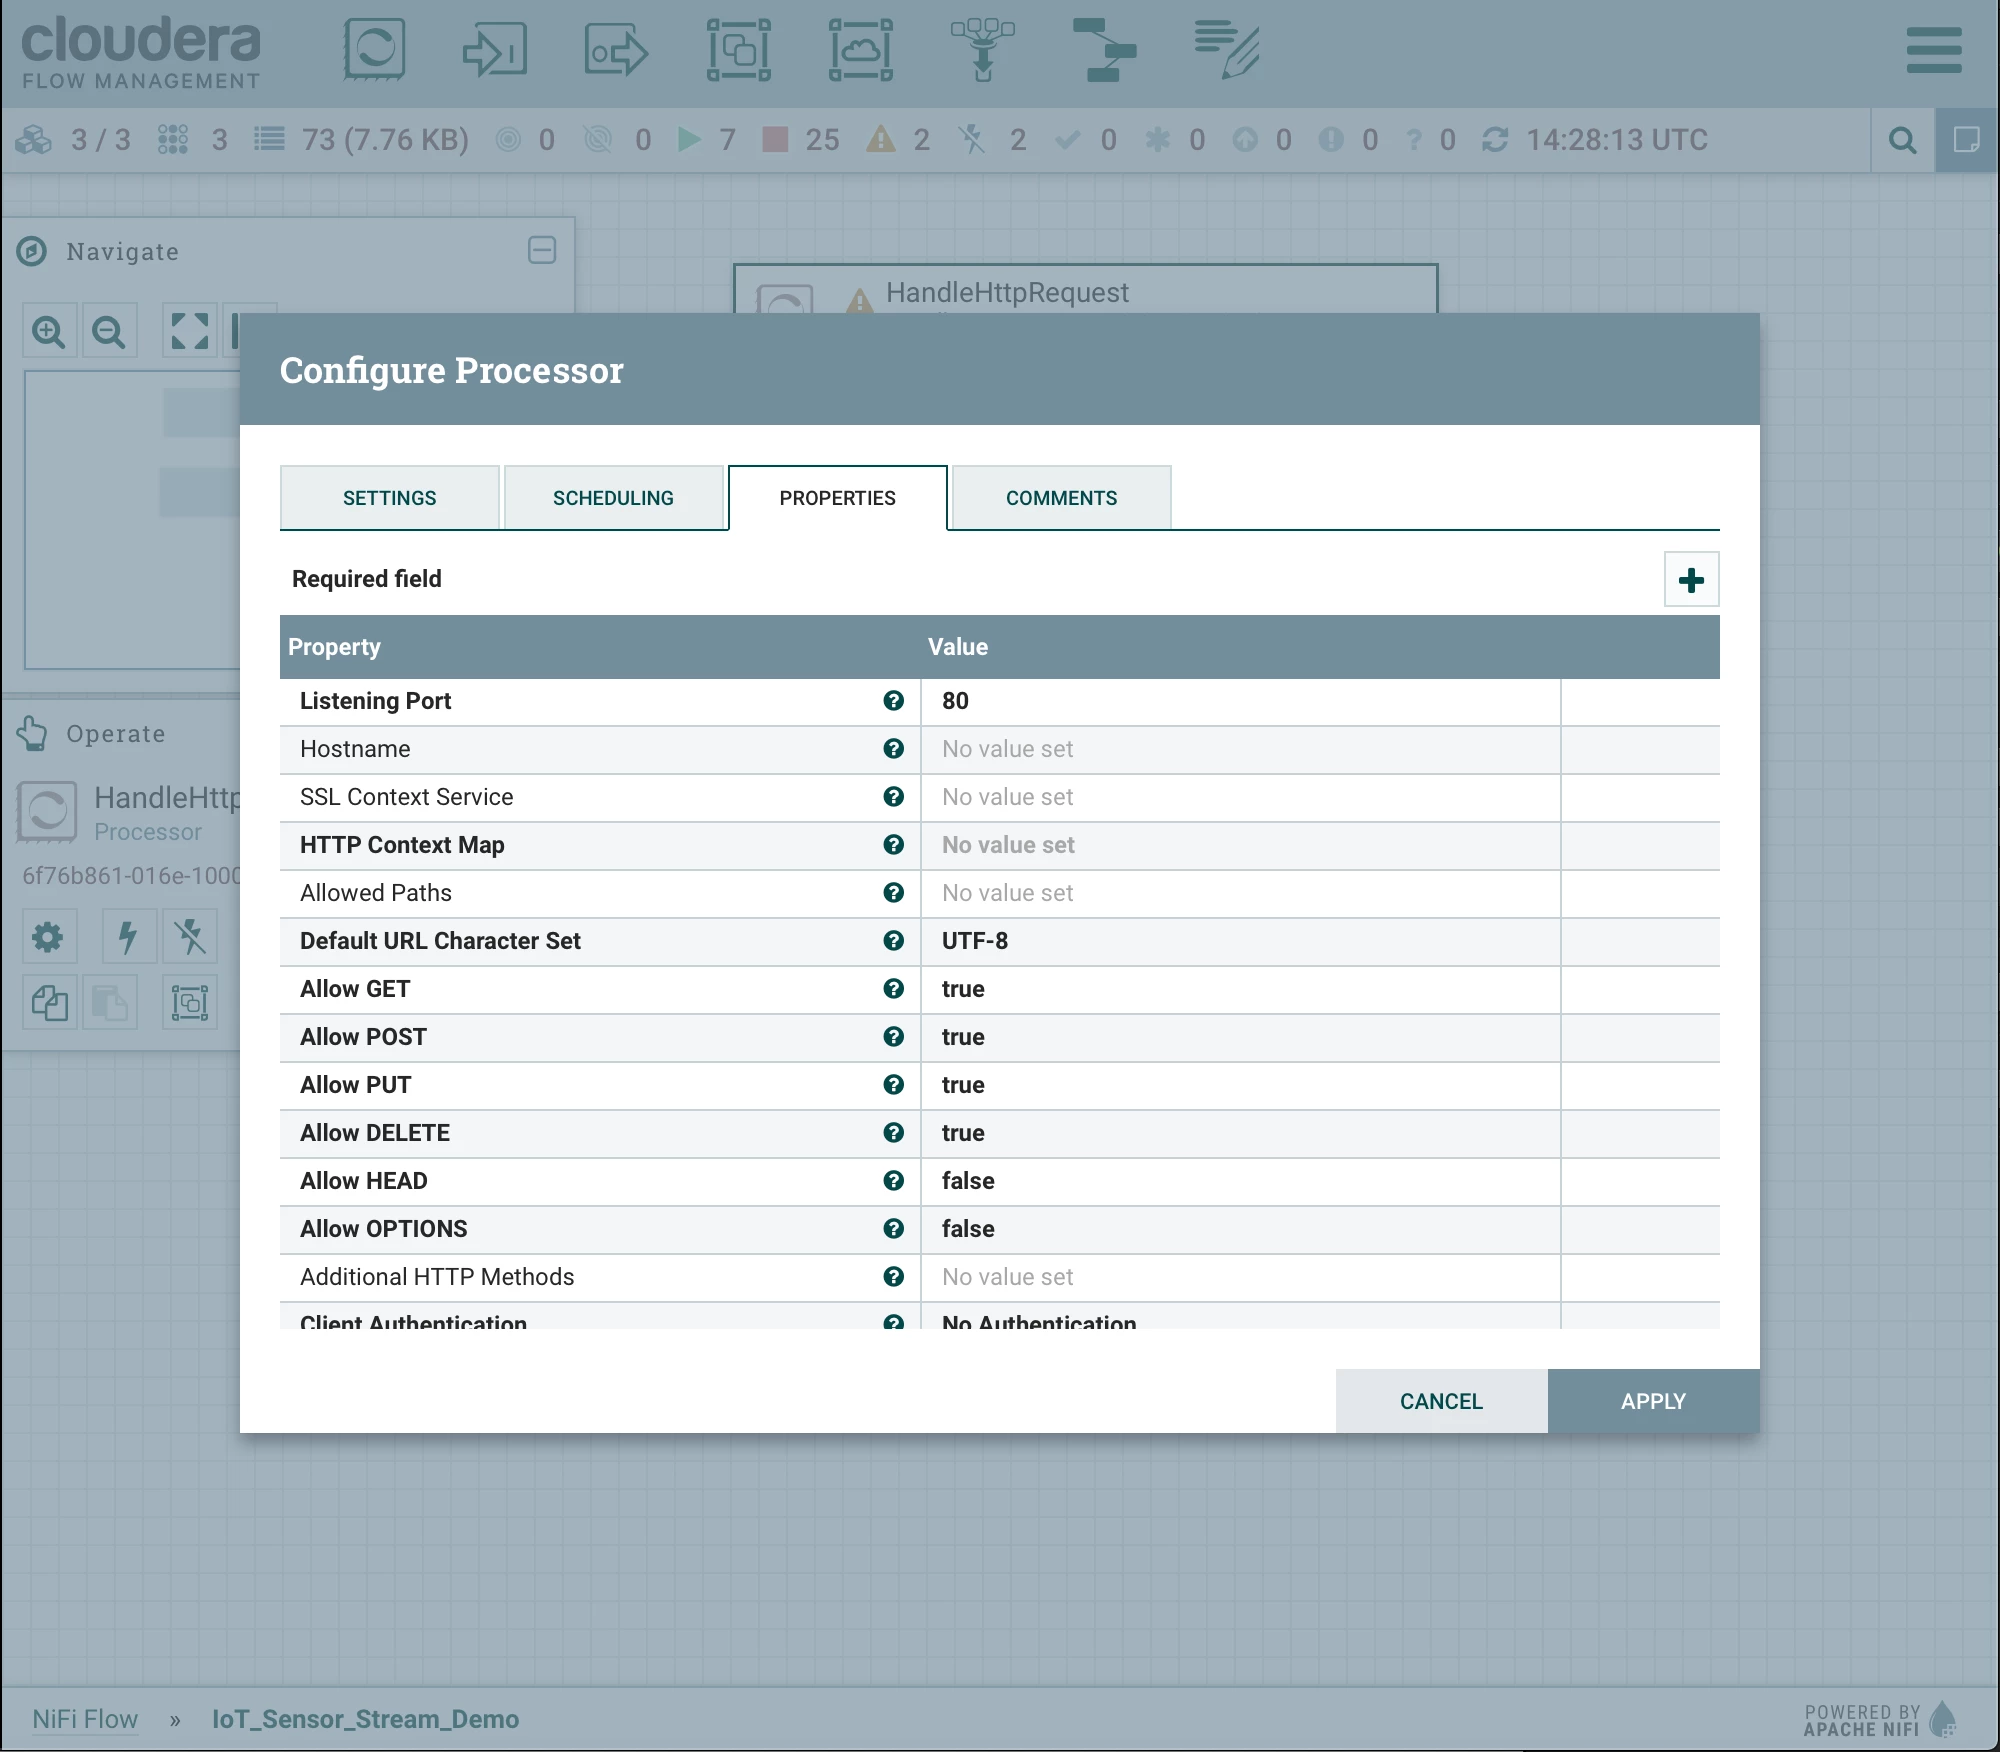Click the Zoom In navigate icon
2000x1752 pixels.
point(49,331)
